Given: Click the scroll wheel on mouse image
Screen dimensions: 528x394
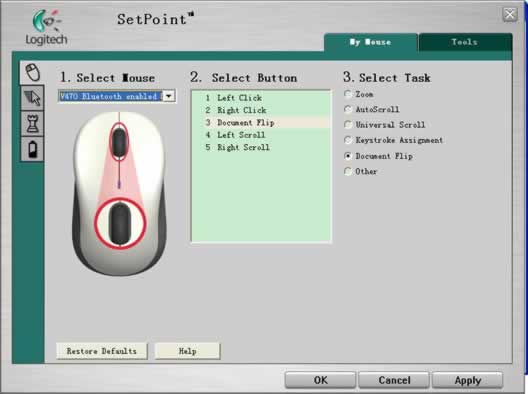Looking at the screenshot, I should pos(119,142).
